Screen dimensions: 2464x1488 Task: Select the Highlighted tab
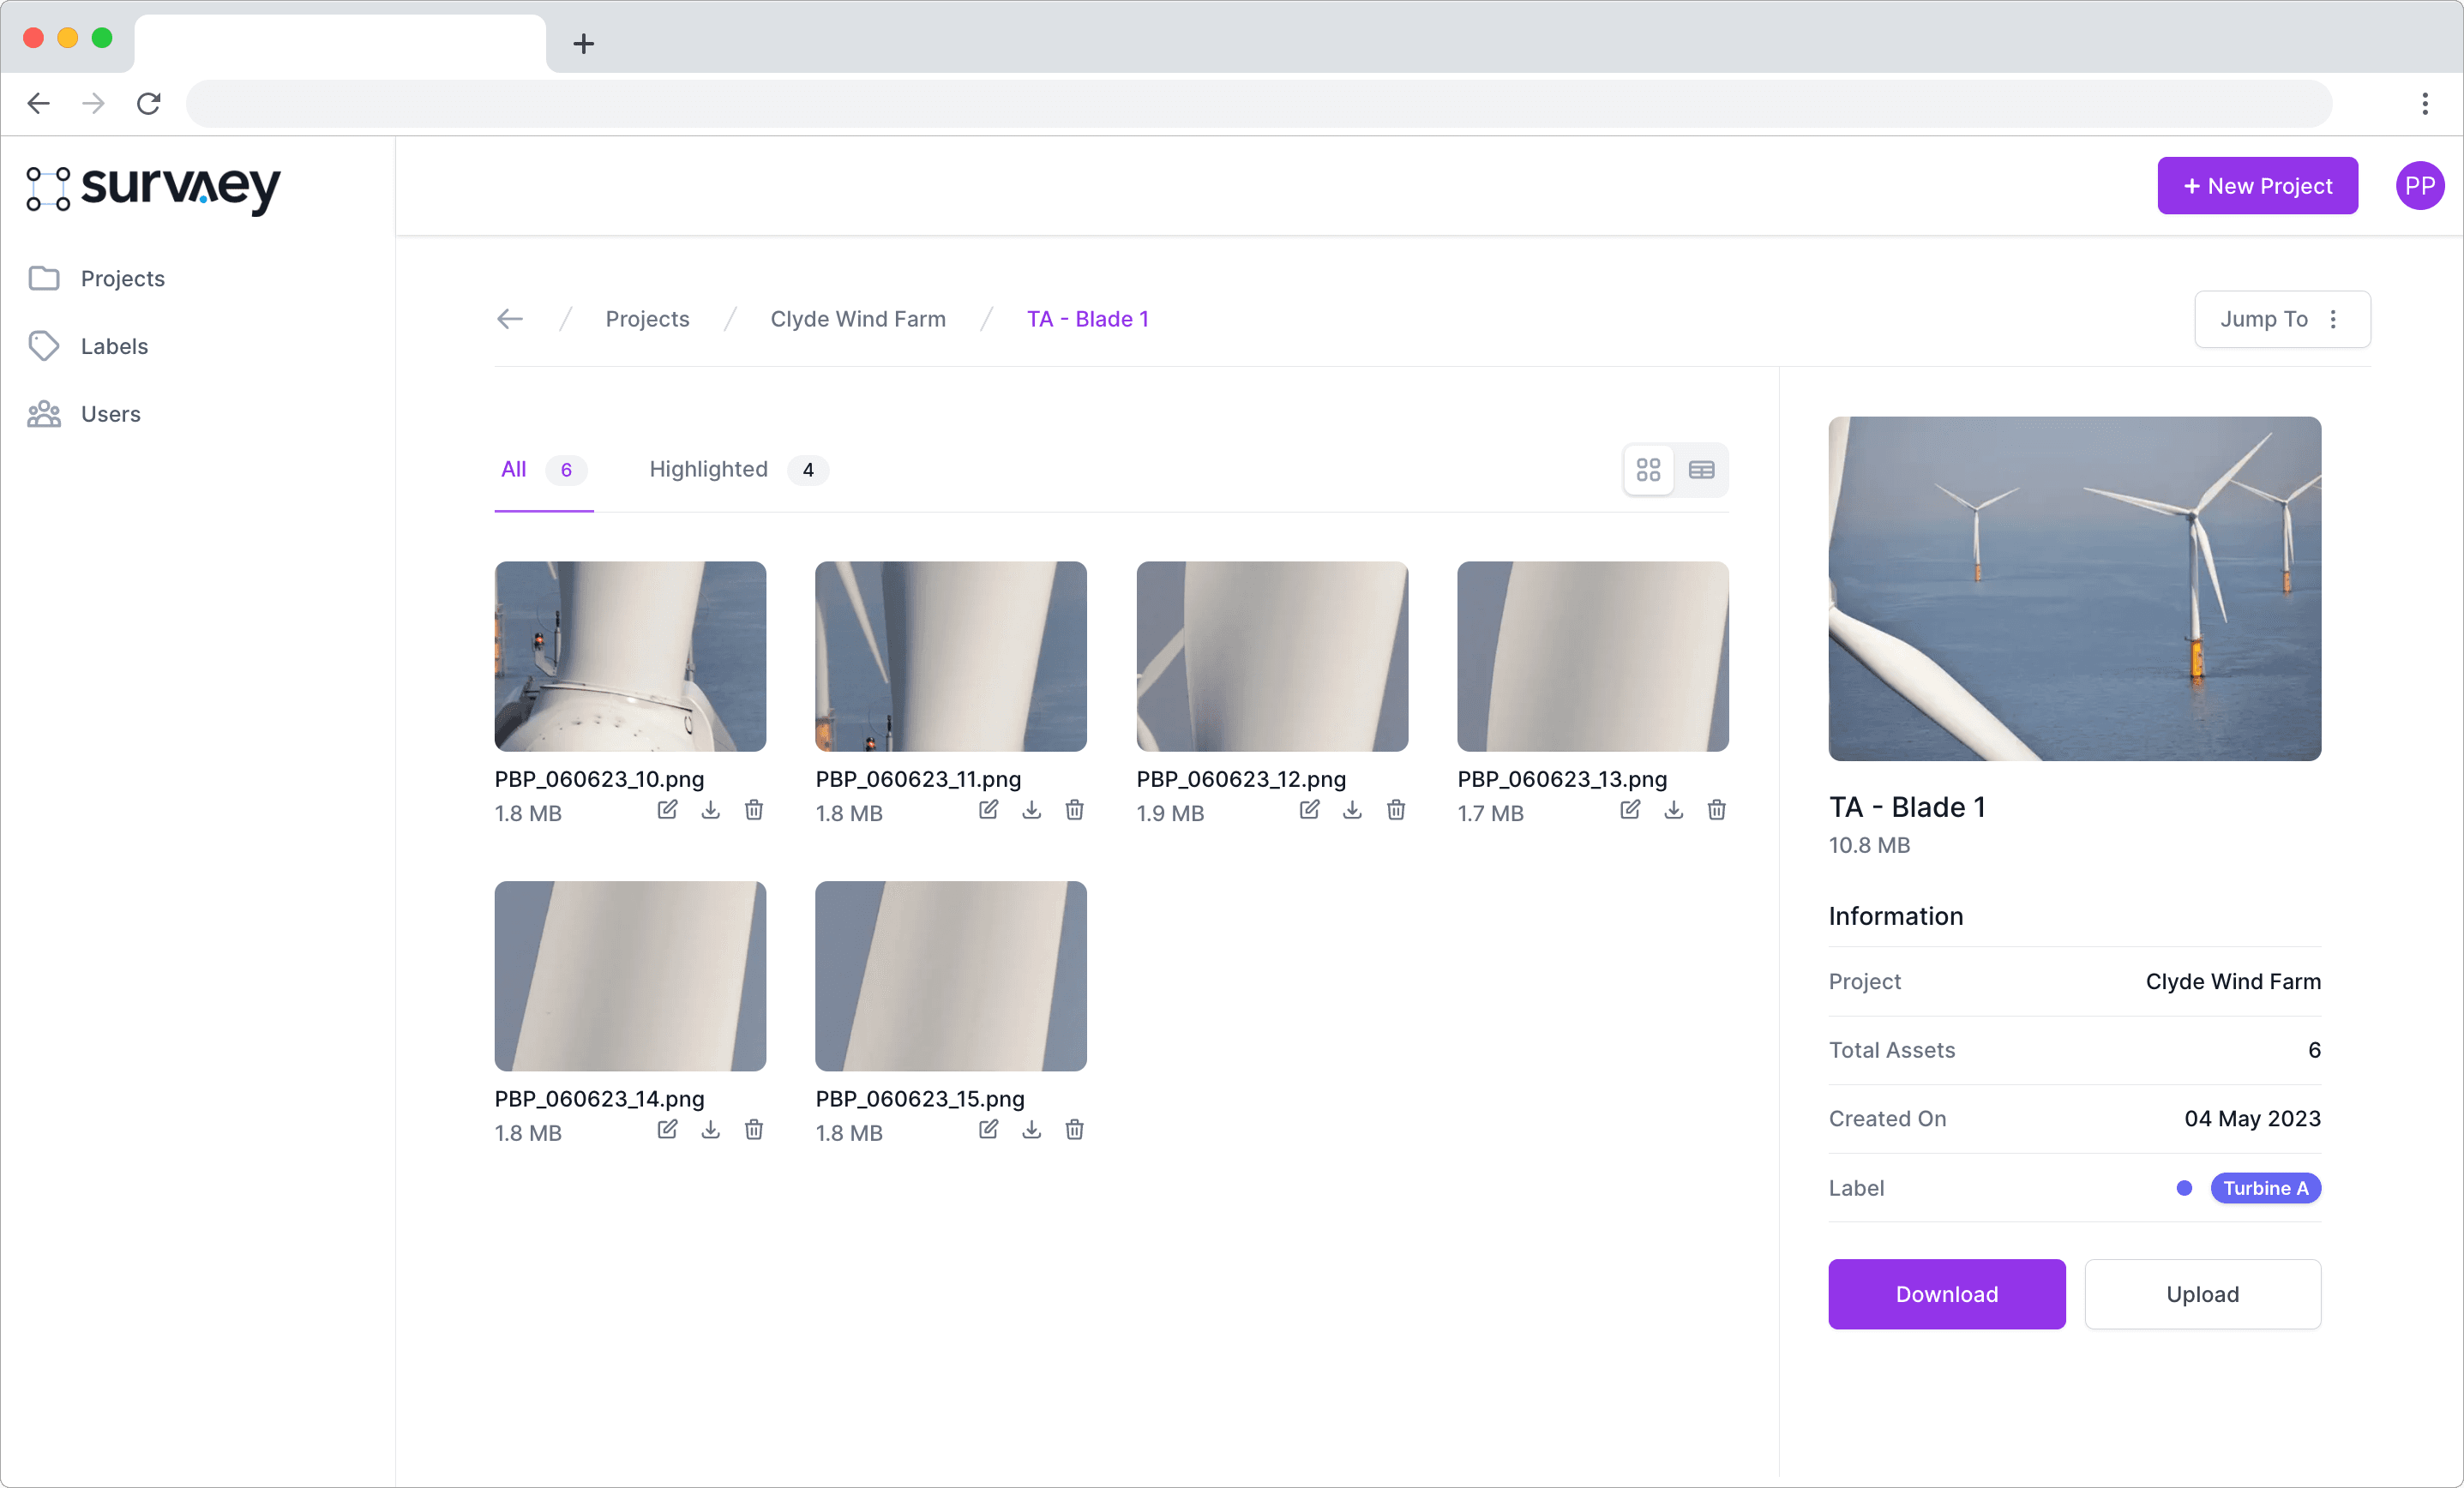739,470
